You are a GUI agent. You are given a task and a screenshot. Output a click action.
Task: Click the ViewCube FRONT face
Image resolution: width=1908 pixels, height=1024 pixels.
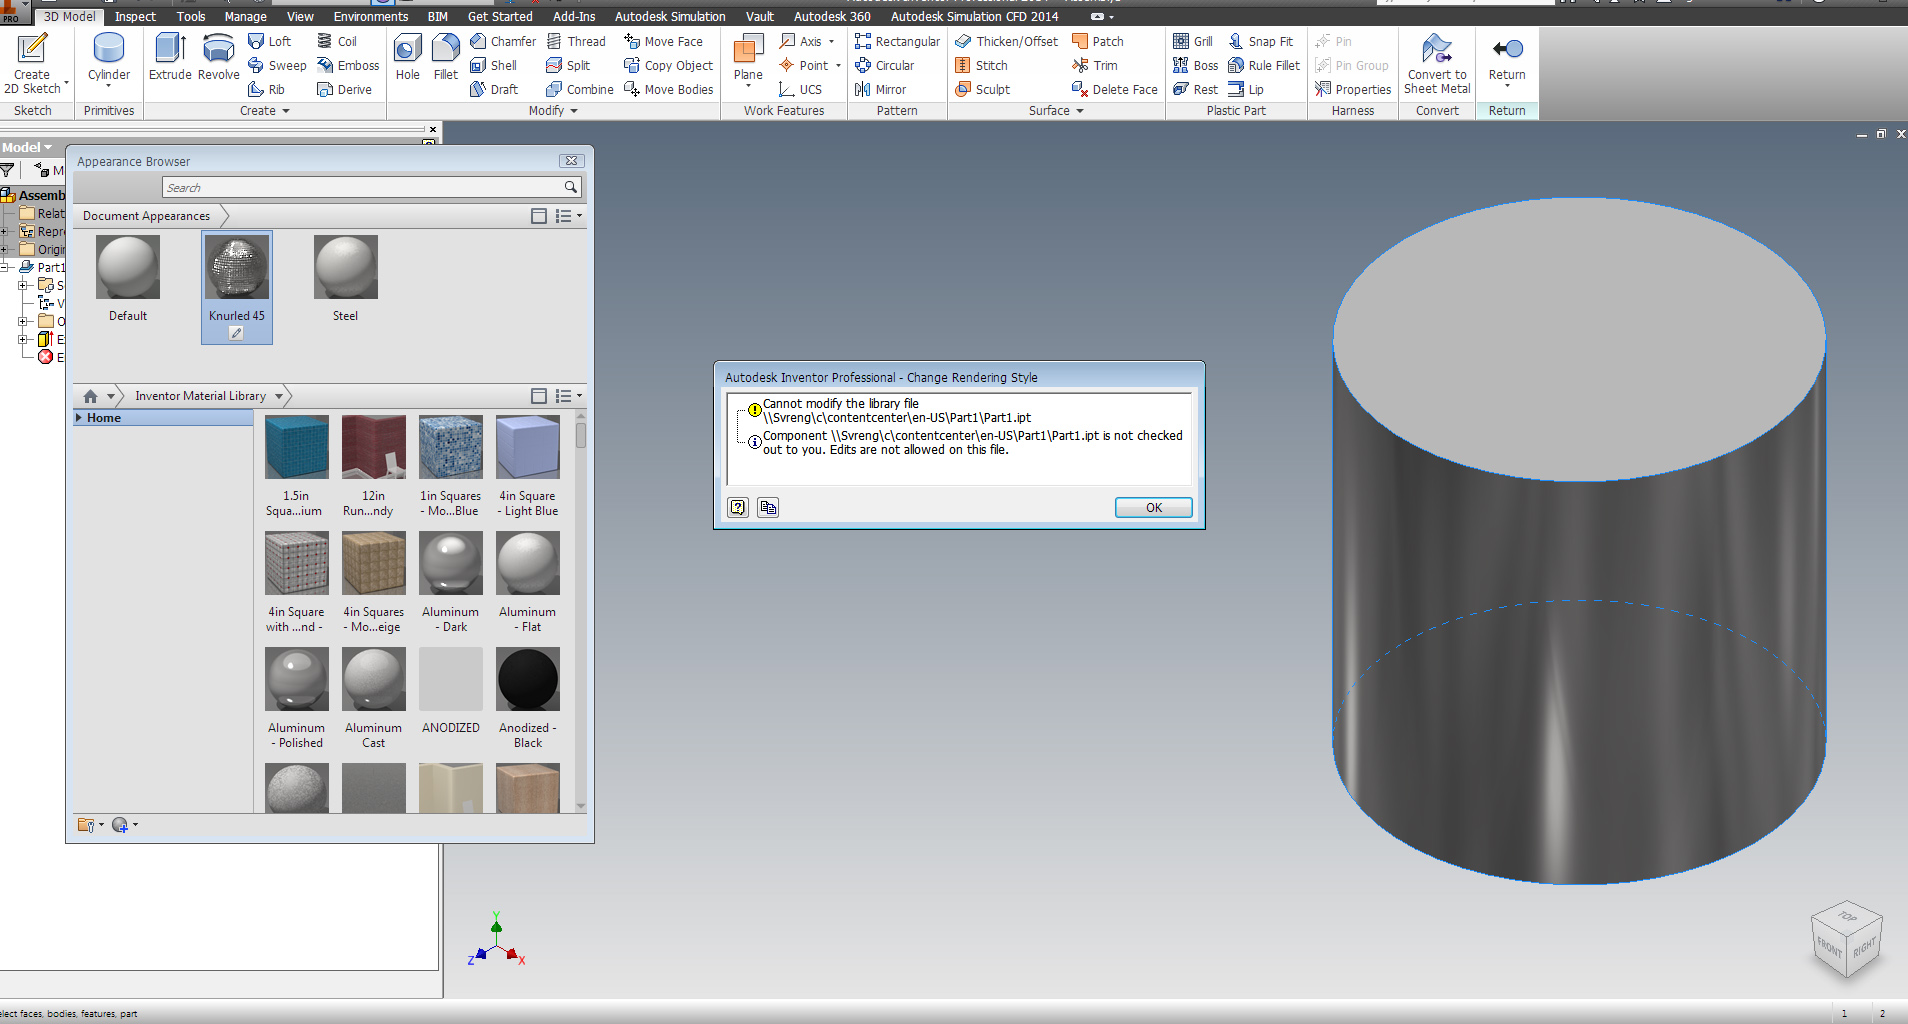(1829, 946)
